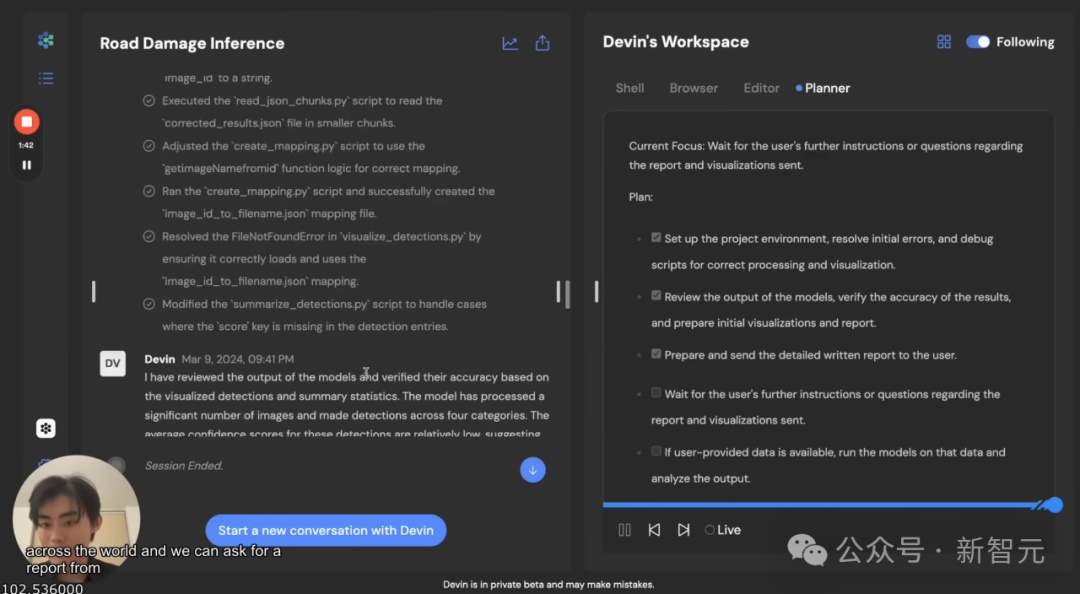This screenshot has width=1080, height=594.
Task: Click check icon beside Adjusted create_mapping.py step
Action: click(x=149, y=146)
